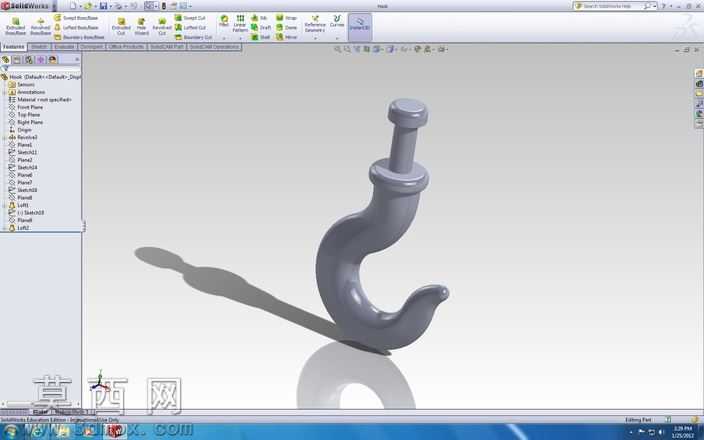This screenshot has width=704, height=440.
Task: Click the taskbar clock
Action: tap(682, 432)
